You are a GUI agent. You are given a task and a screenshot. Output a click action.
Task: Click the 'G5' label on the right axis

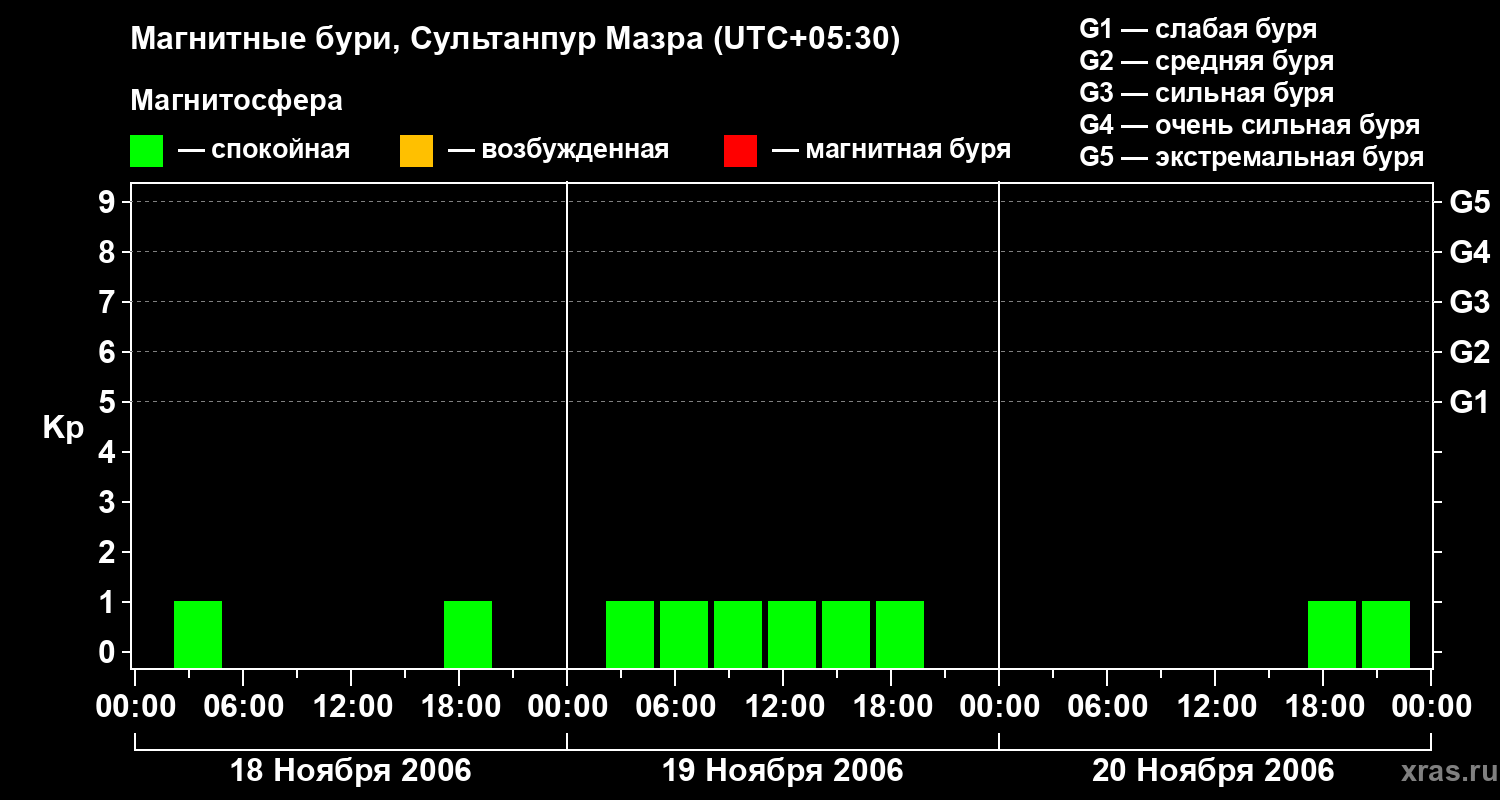pos(1469,202)
